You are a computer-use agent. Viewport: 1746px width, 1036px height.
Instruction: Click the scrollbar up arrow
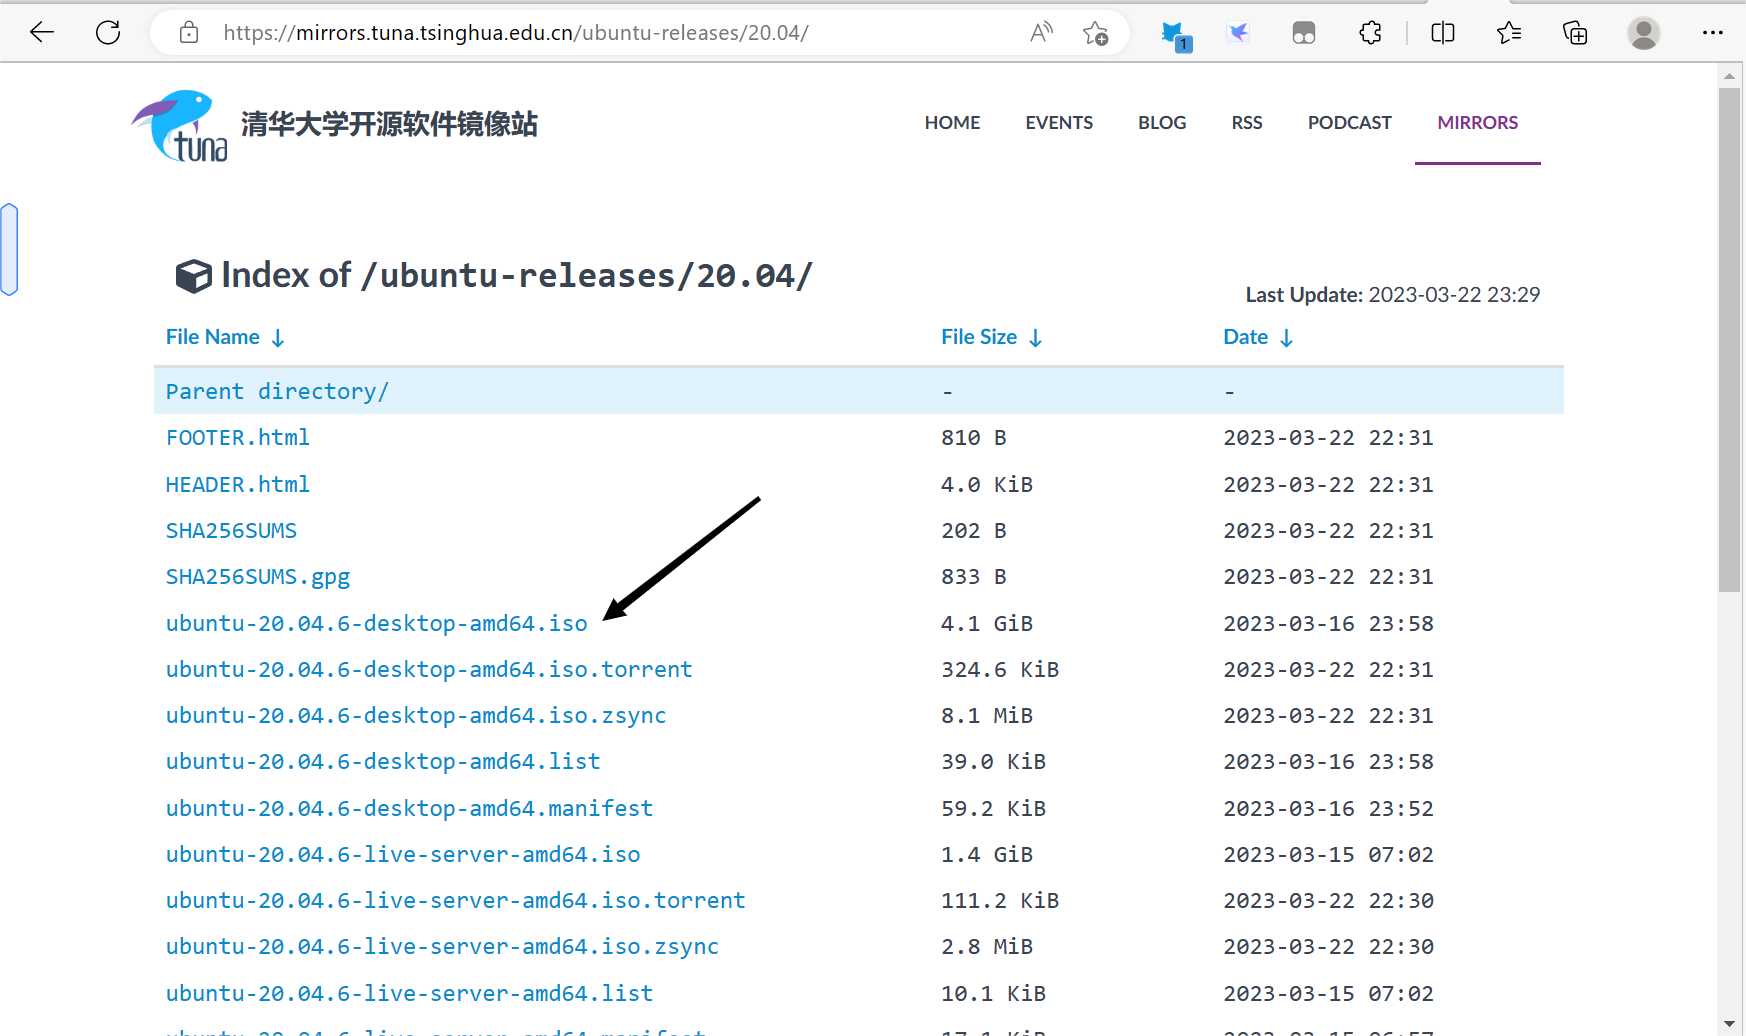pos(1729,76)
